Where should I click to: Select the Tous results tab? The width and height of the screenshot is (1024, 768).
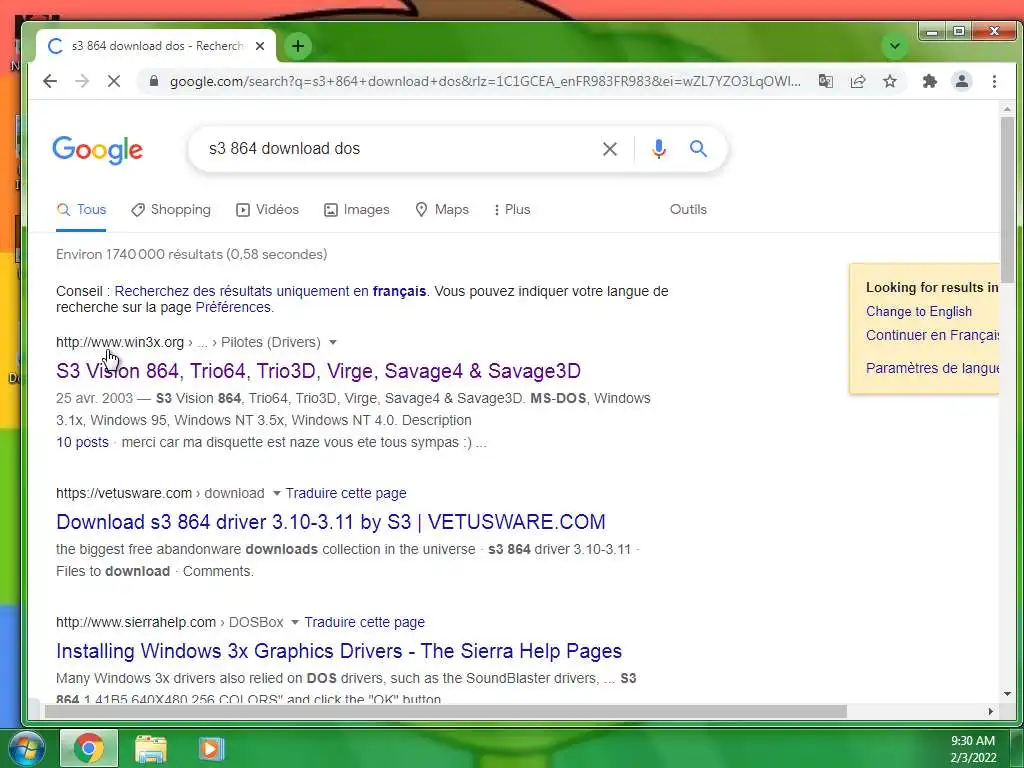[81, 210]
